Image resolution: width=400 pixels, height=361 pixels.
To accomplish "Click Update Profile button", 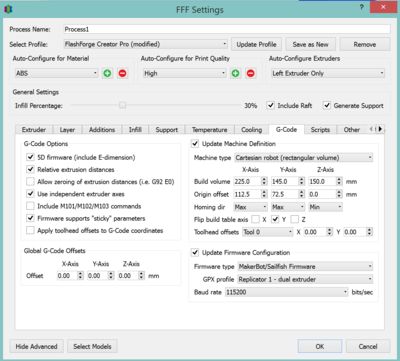I will (x=256, y=44).
